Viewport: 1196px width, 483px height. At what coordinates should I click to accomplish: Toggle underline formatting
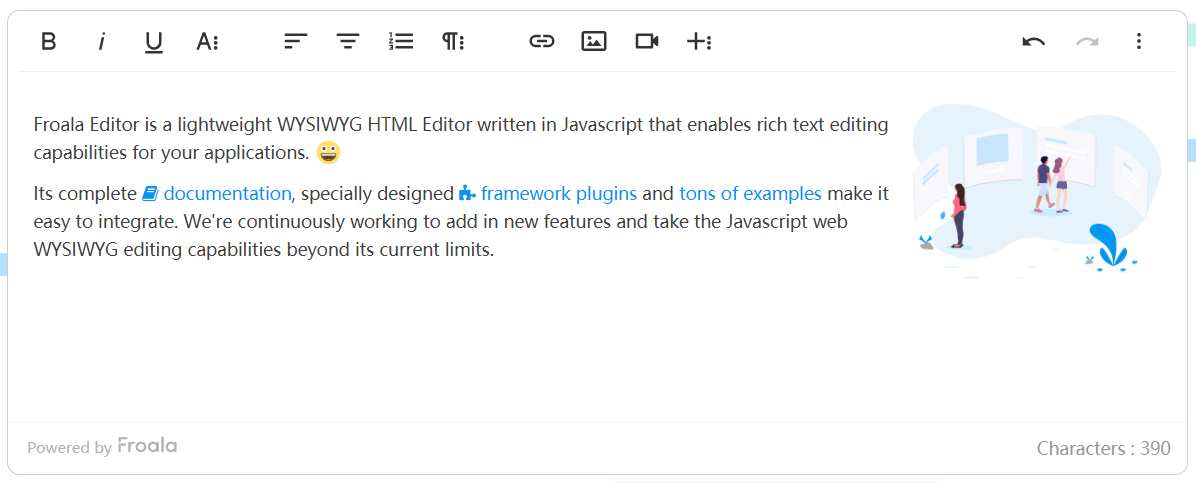(154, 42)
